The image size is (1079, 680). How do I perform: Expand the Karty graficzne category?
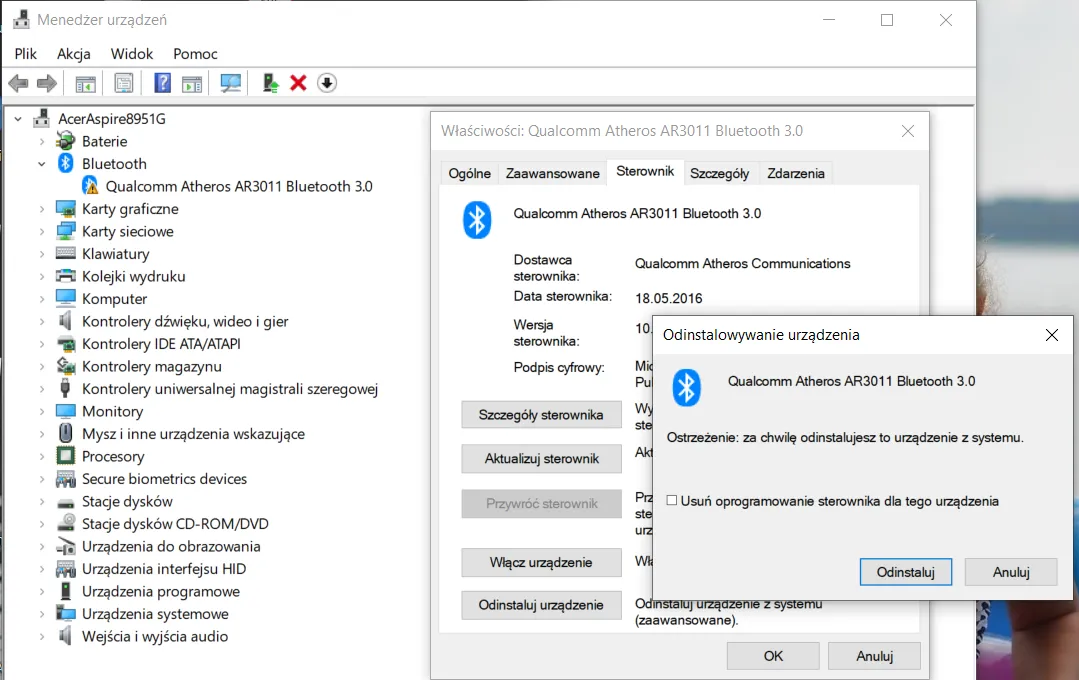[42, 209]
